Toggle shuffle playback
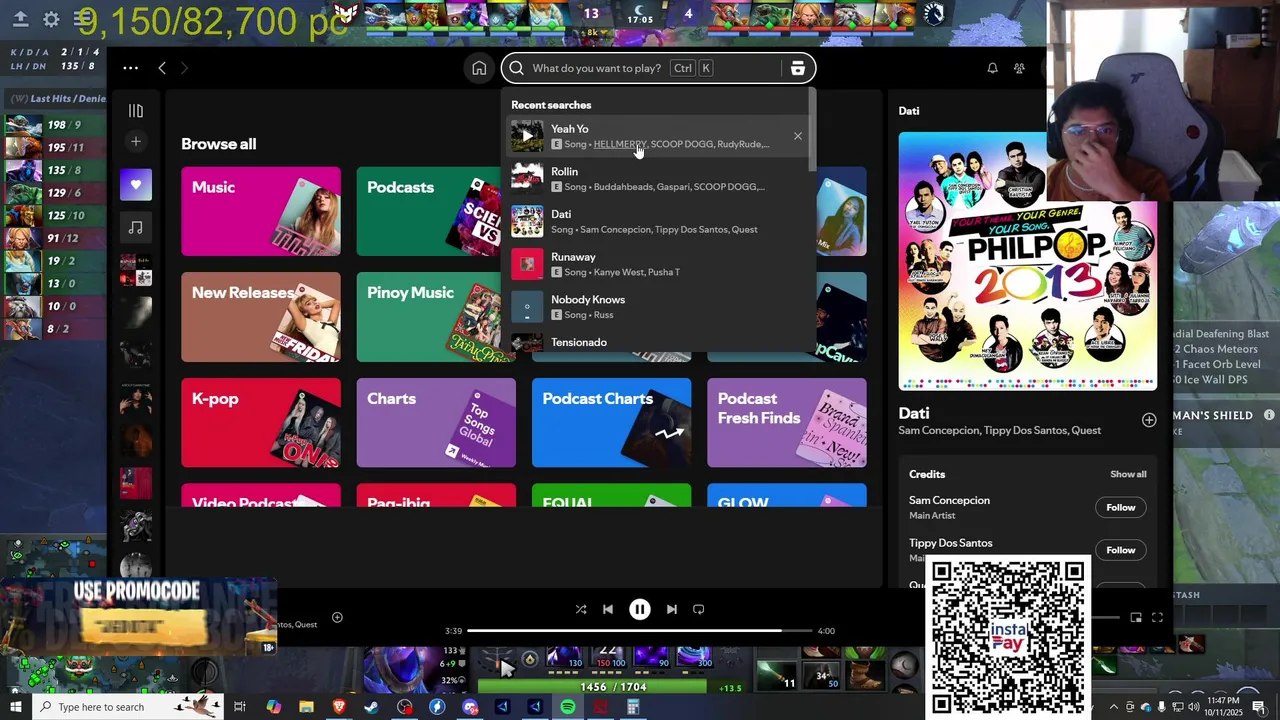The image size is (1280, 720). click(581, 609)
